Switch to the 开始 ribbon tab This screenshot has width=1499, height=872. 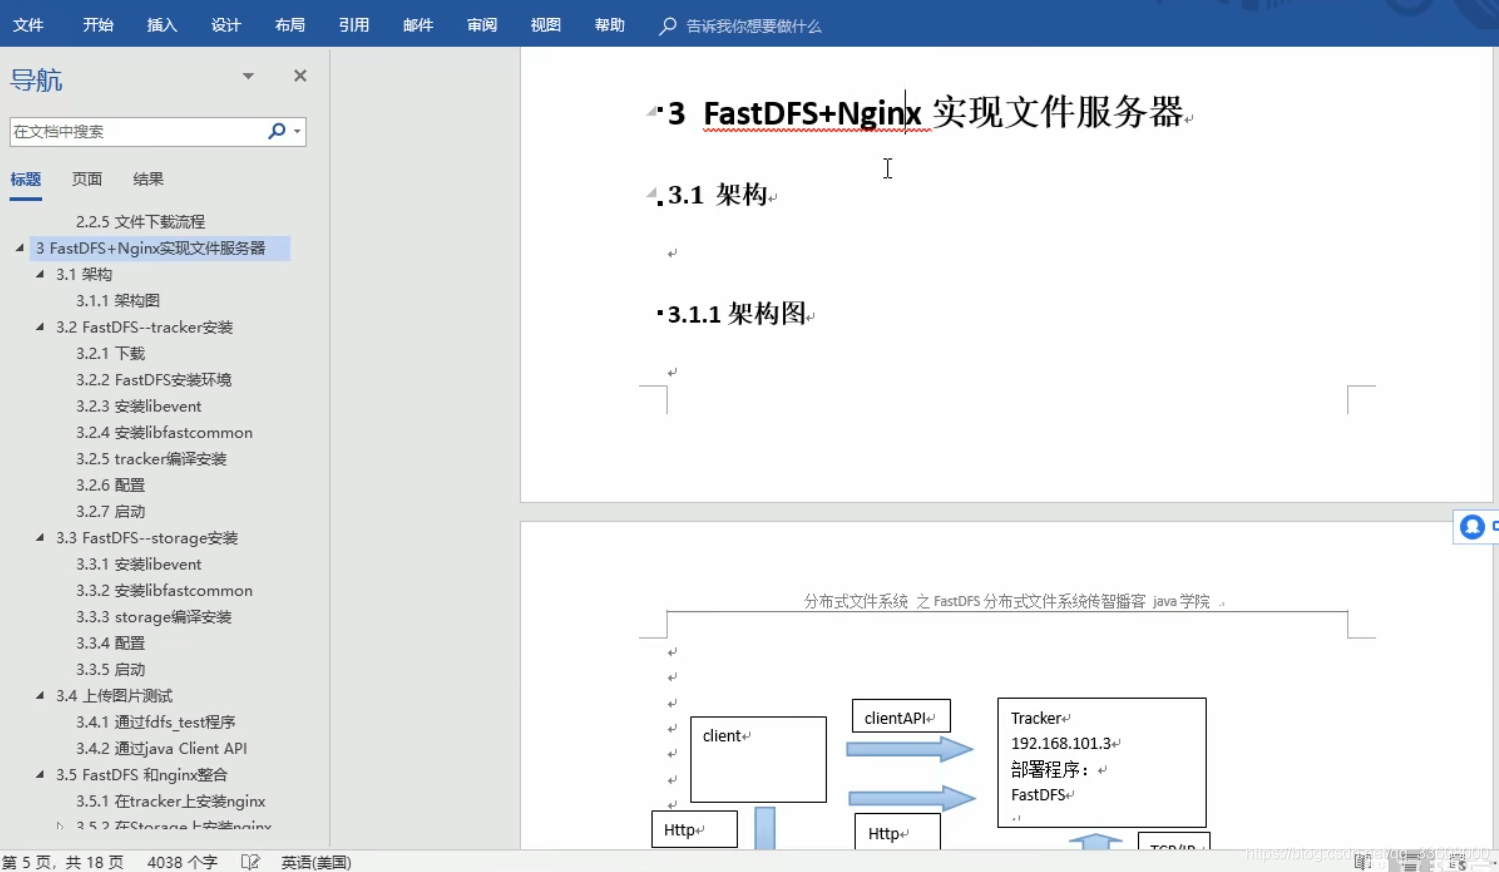point(98,25)
